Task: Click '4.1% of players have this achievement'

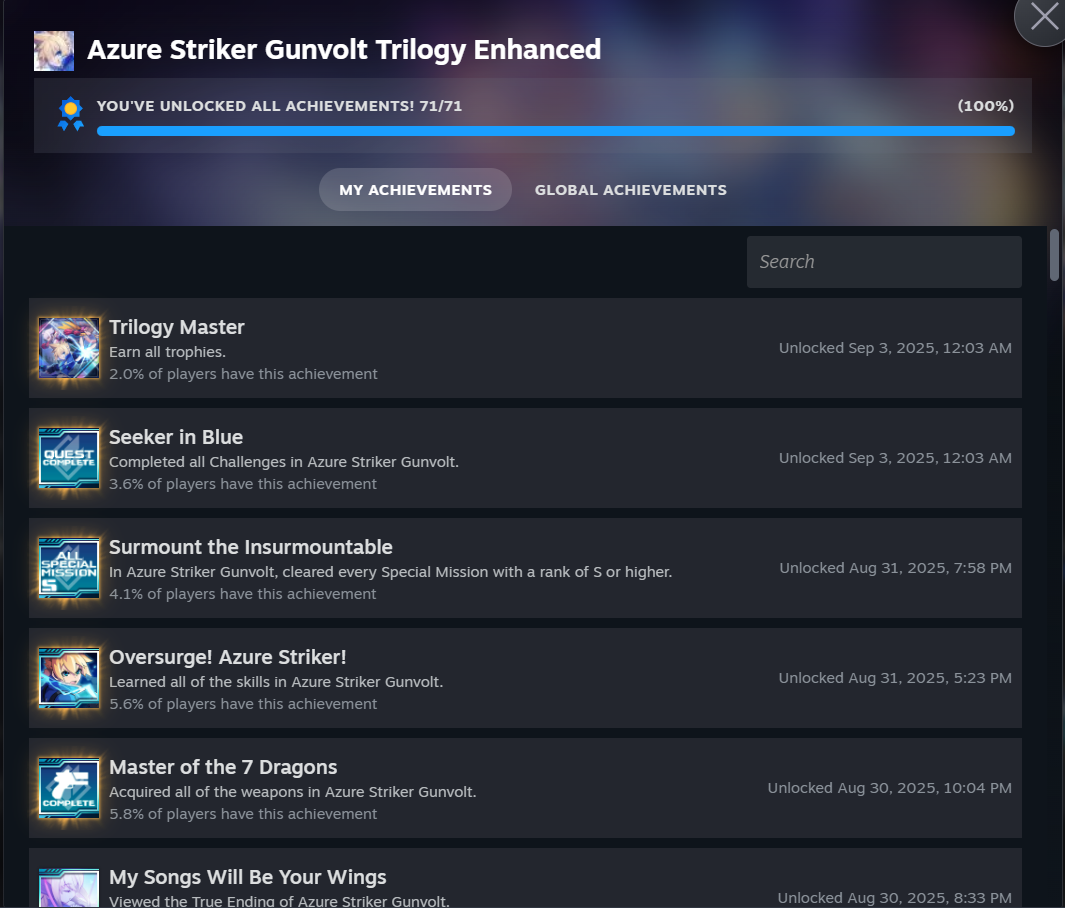Action: tap(243, 594)
